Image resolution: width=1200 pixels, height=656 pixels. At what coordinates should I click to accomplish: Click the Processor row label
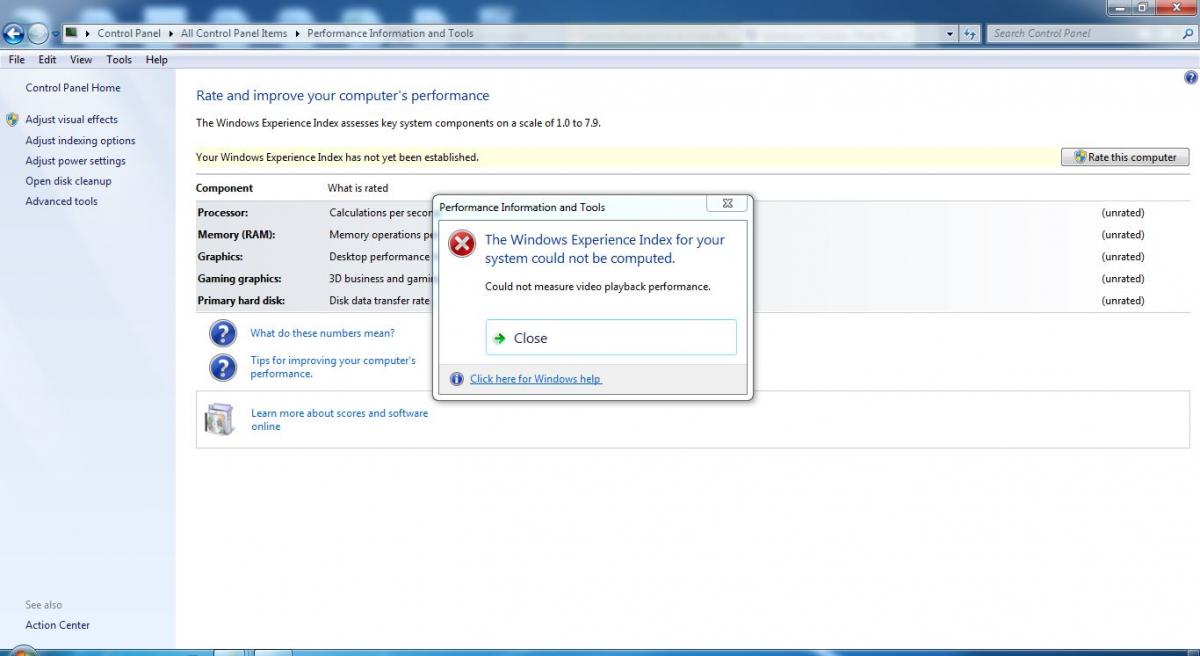pos(223,213)
